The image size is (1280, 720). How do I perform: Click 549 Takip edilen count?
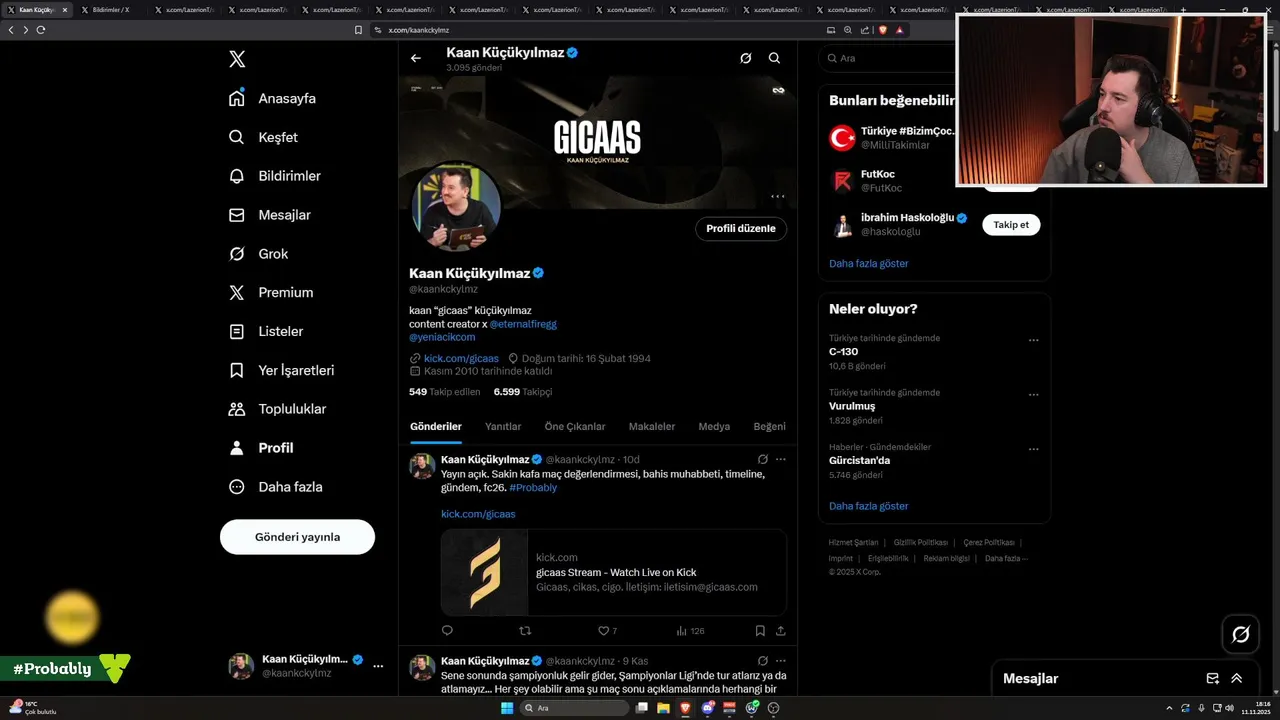coord(445,392)
